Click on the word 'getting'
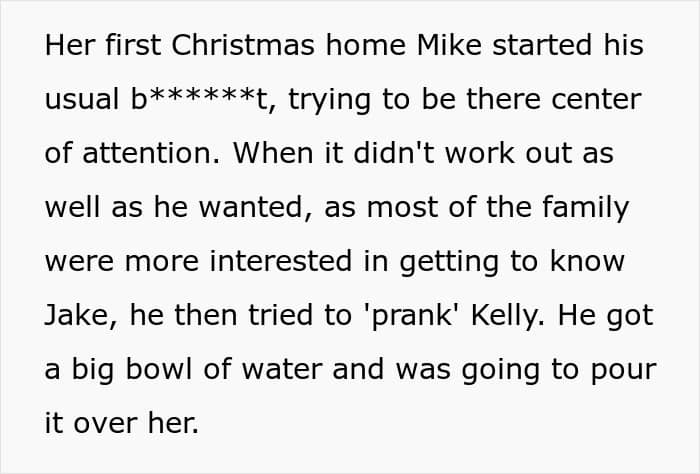700x474 pixels. pyautogui.click(x=449, y=263)
